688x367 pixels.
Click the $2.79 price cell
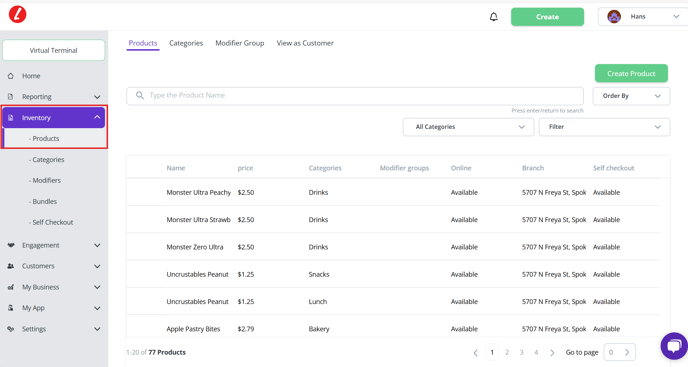(x=246, y=329)
